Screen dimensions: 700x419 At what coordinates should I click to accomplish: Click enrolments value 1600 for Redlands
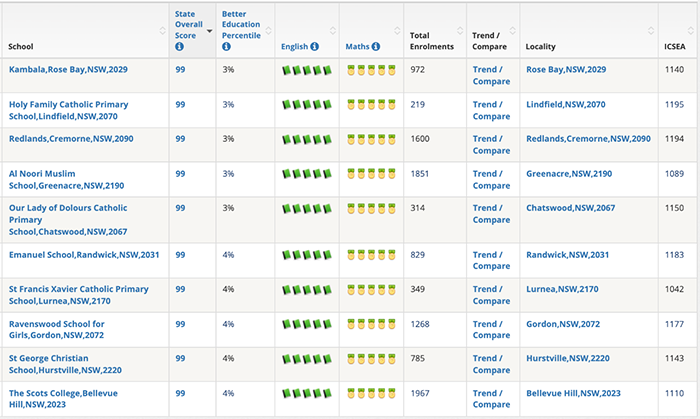[420, 139]
